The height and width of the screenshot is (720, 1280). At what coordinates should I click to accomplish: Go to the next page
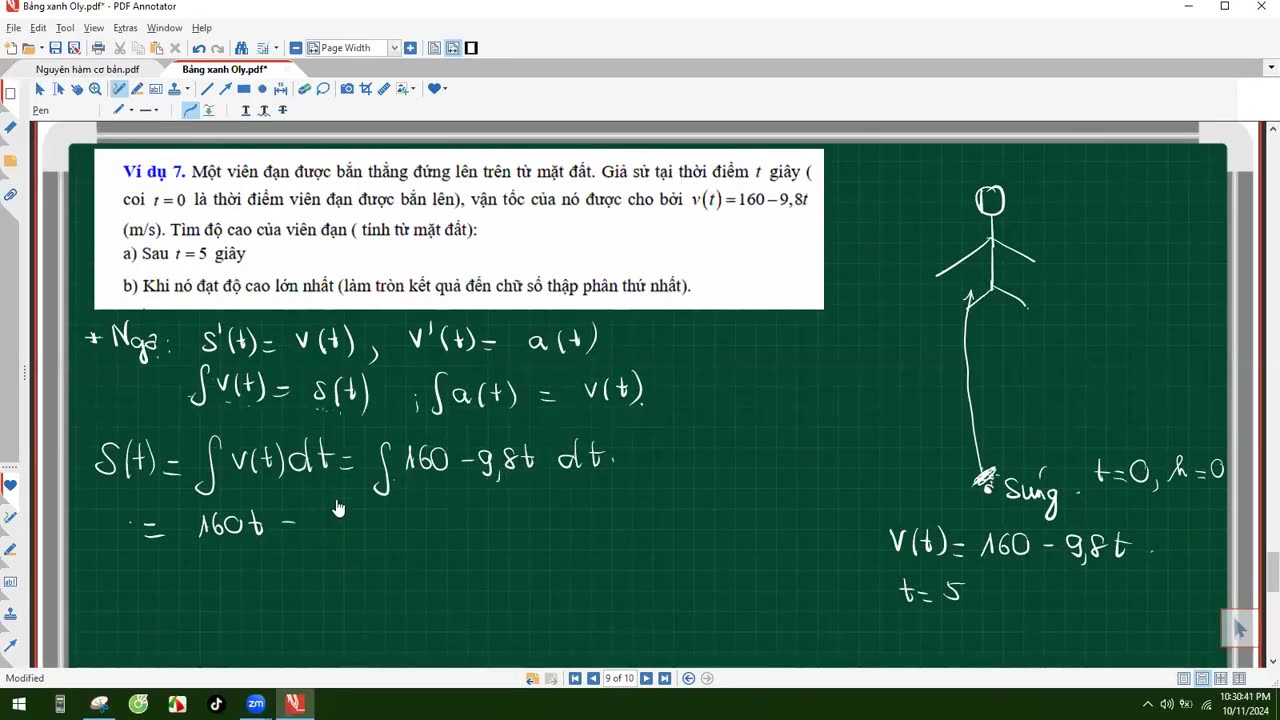(x=646, y=678)
